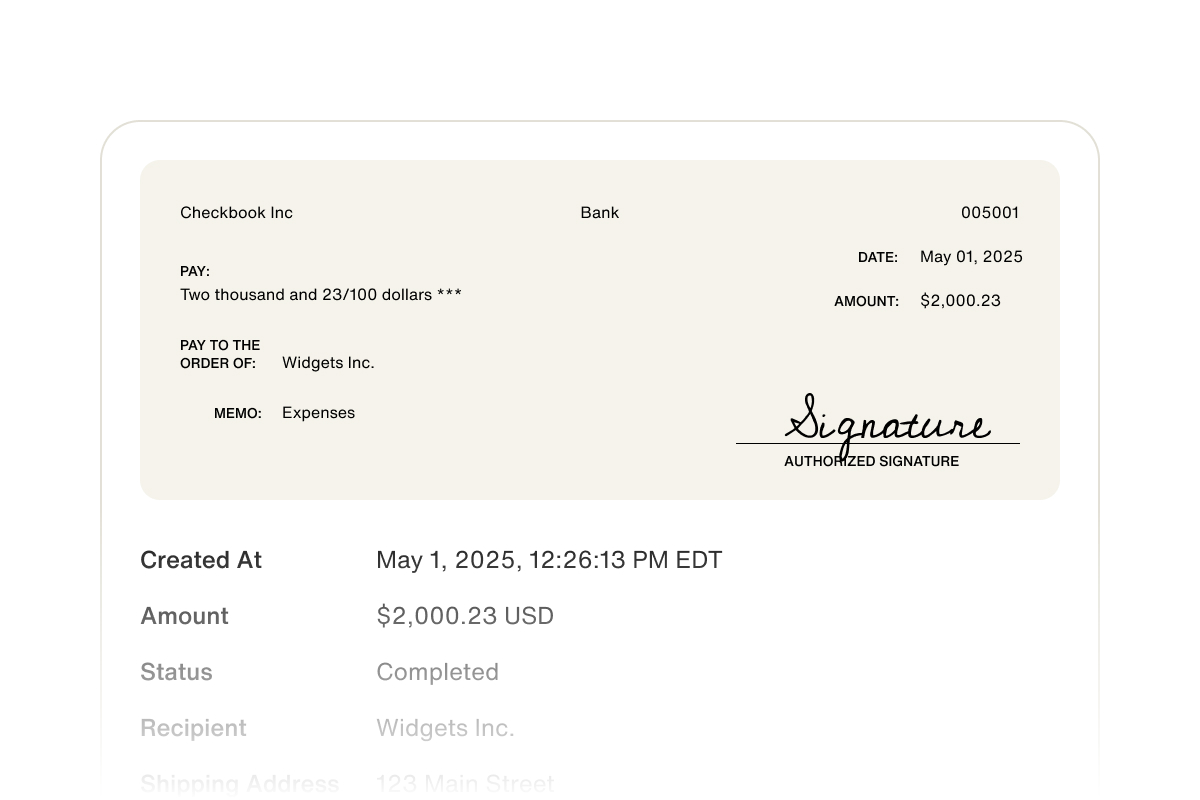Viewport: 1200px width, 800px height.
Task: Click the Shipping Address label
Action: (240, 783)
